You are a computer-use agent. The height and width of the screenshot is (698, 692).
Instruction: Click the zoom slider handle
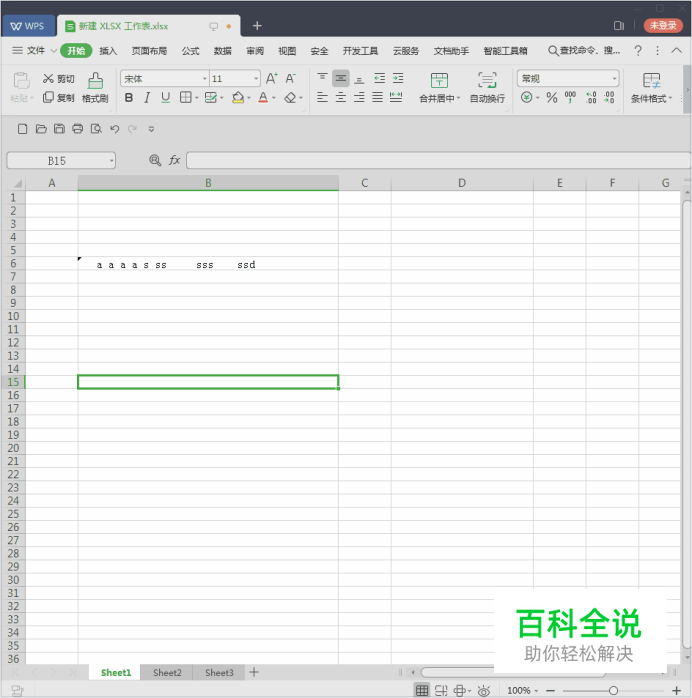tap(613, 690)
